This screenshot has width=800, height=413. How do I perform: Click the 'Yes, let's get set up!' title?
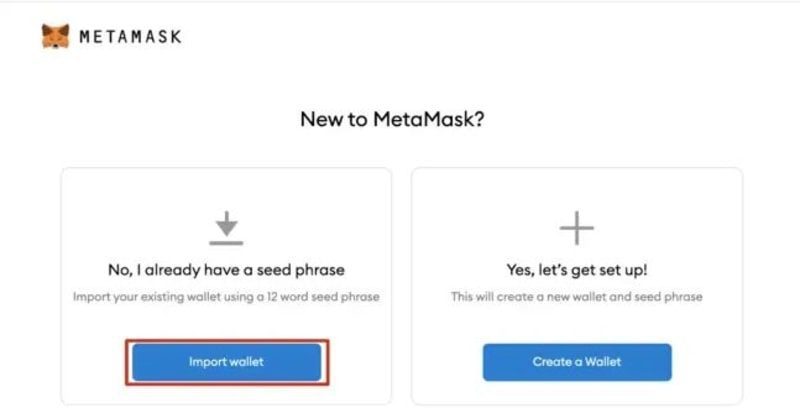coord(577,270)
